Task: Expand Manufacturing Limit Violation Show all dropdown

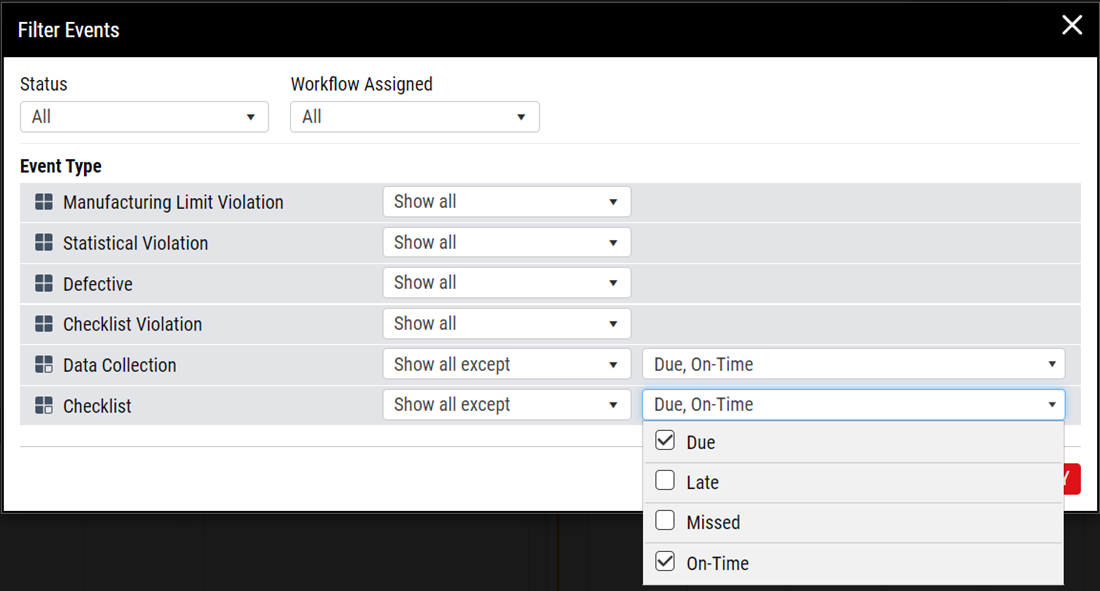Action: pos(507,202)
